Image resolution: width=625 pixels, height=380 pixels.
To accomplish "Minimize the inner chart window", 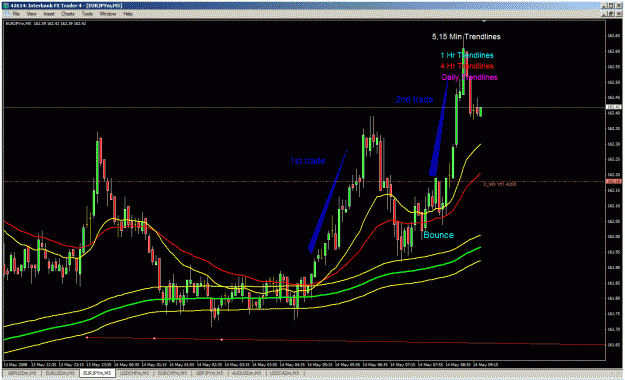I will [604, 14].
